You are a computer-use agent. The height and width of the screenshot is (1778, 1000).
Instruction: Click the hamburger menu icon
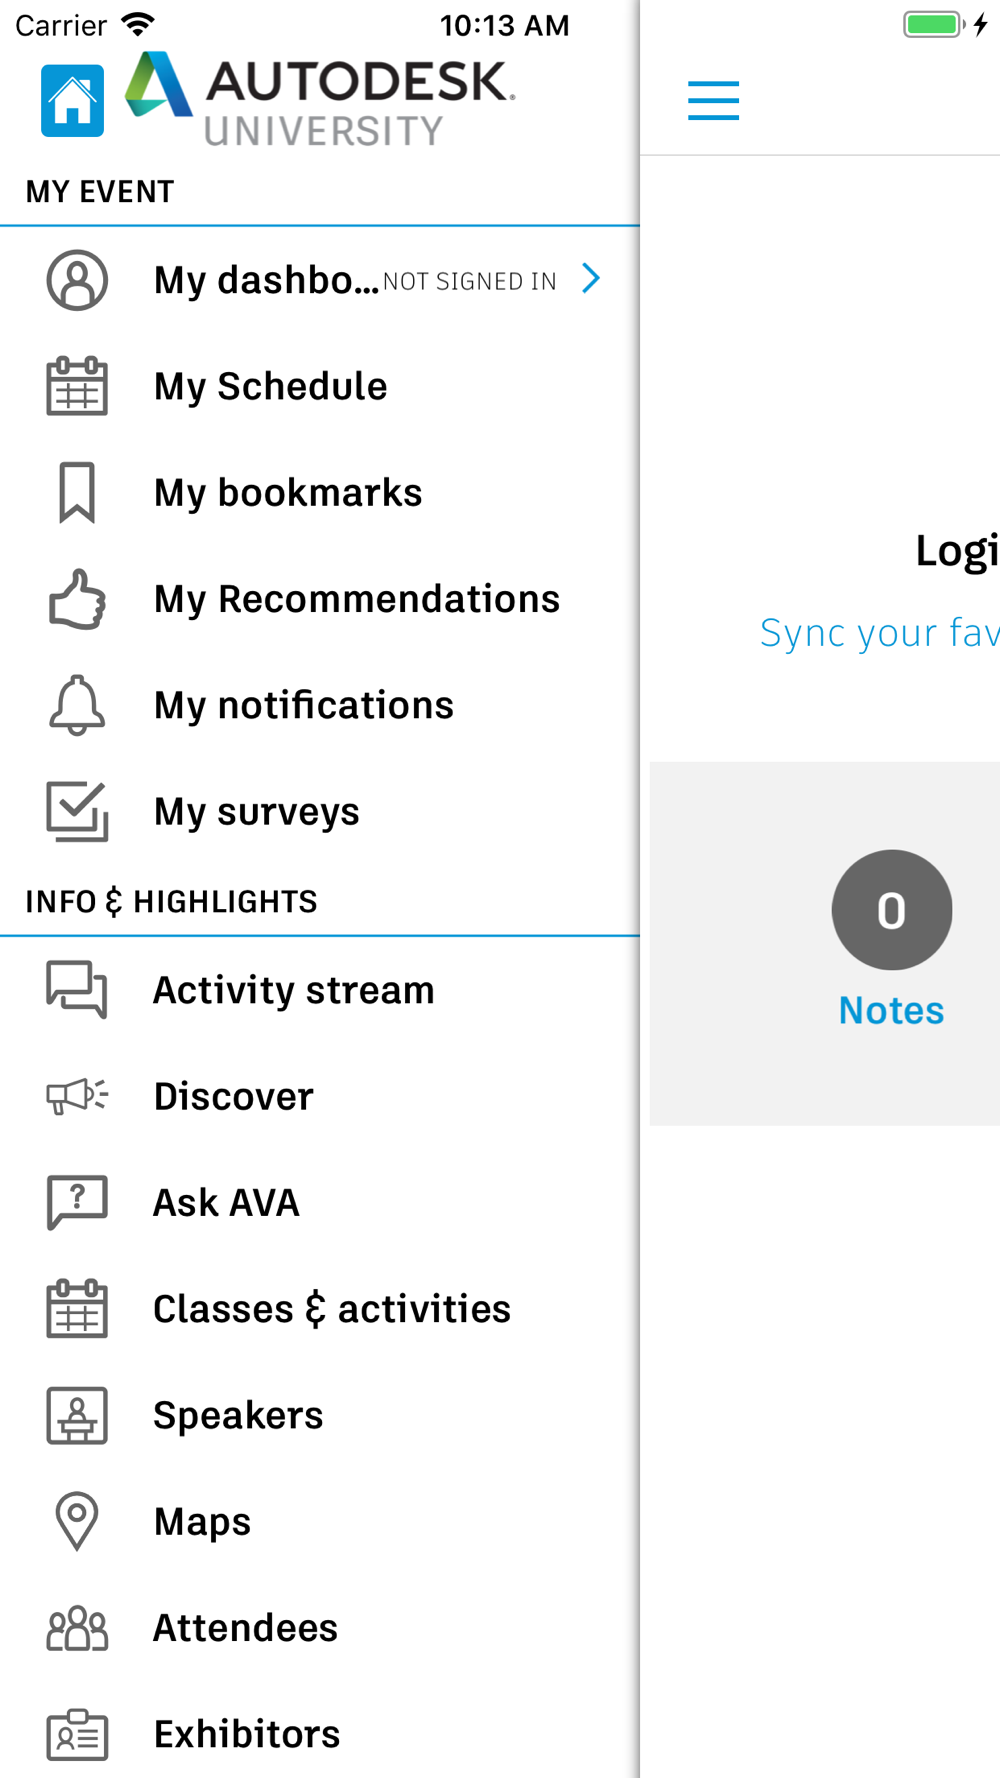(x=713, y=101)
